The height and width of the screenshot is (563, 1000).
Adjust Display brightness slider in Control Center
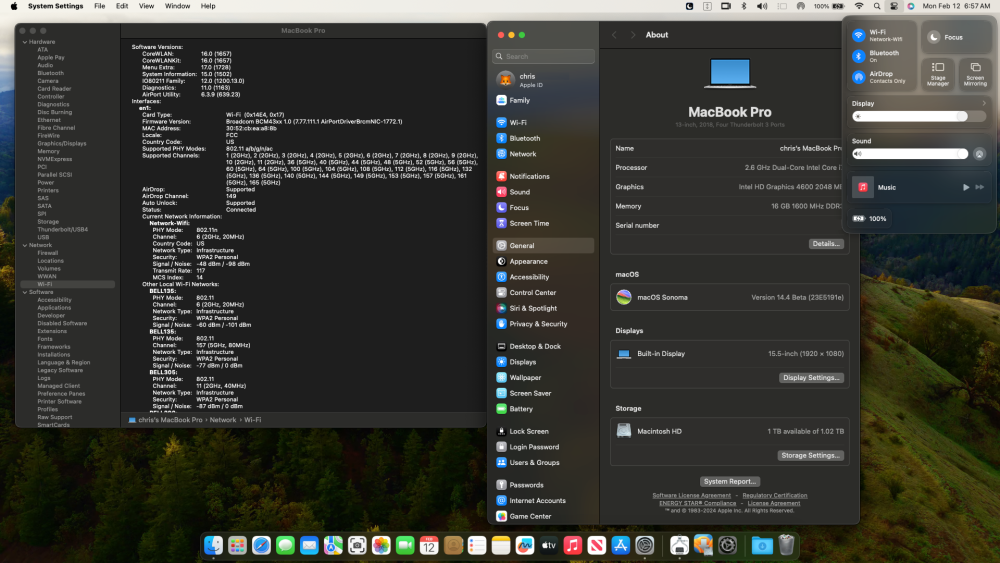pyautogui.click(x=918, y=116)
